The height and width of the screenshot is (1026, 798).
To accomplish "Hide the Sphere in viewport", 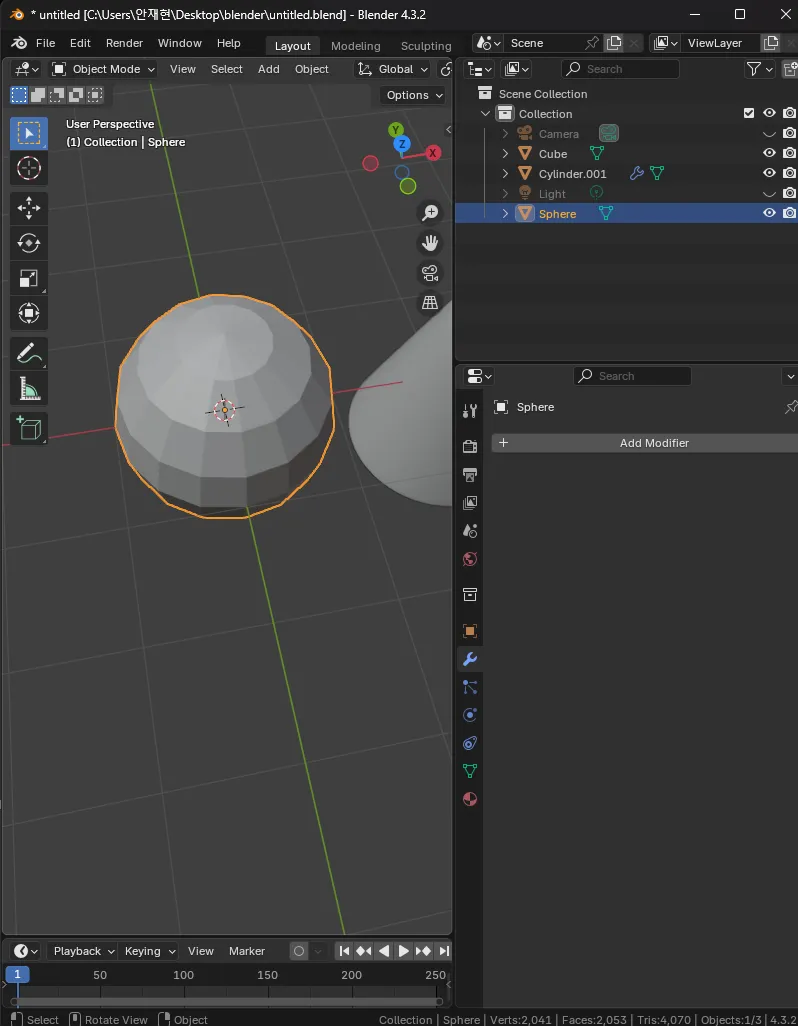I will coord(769,213).
